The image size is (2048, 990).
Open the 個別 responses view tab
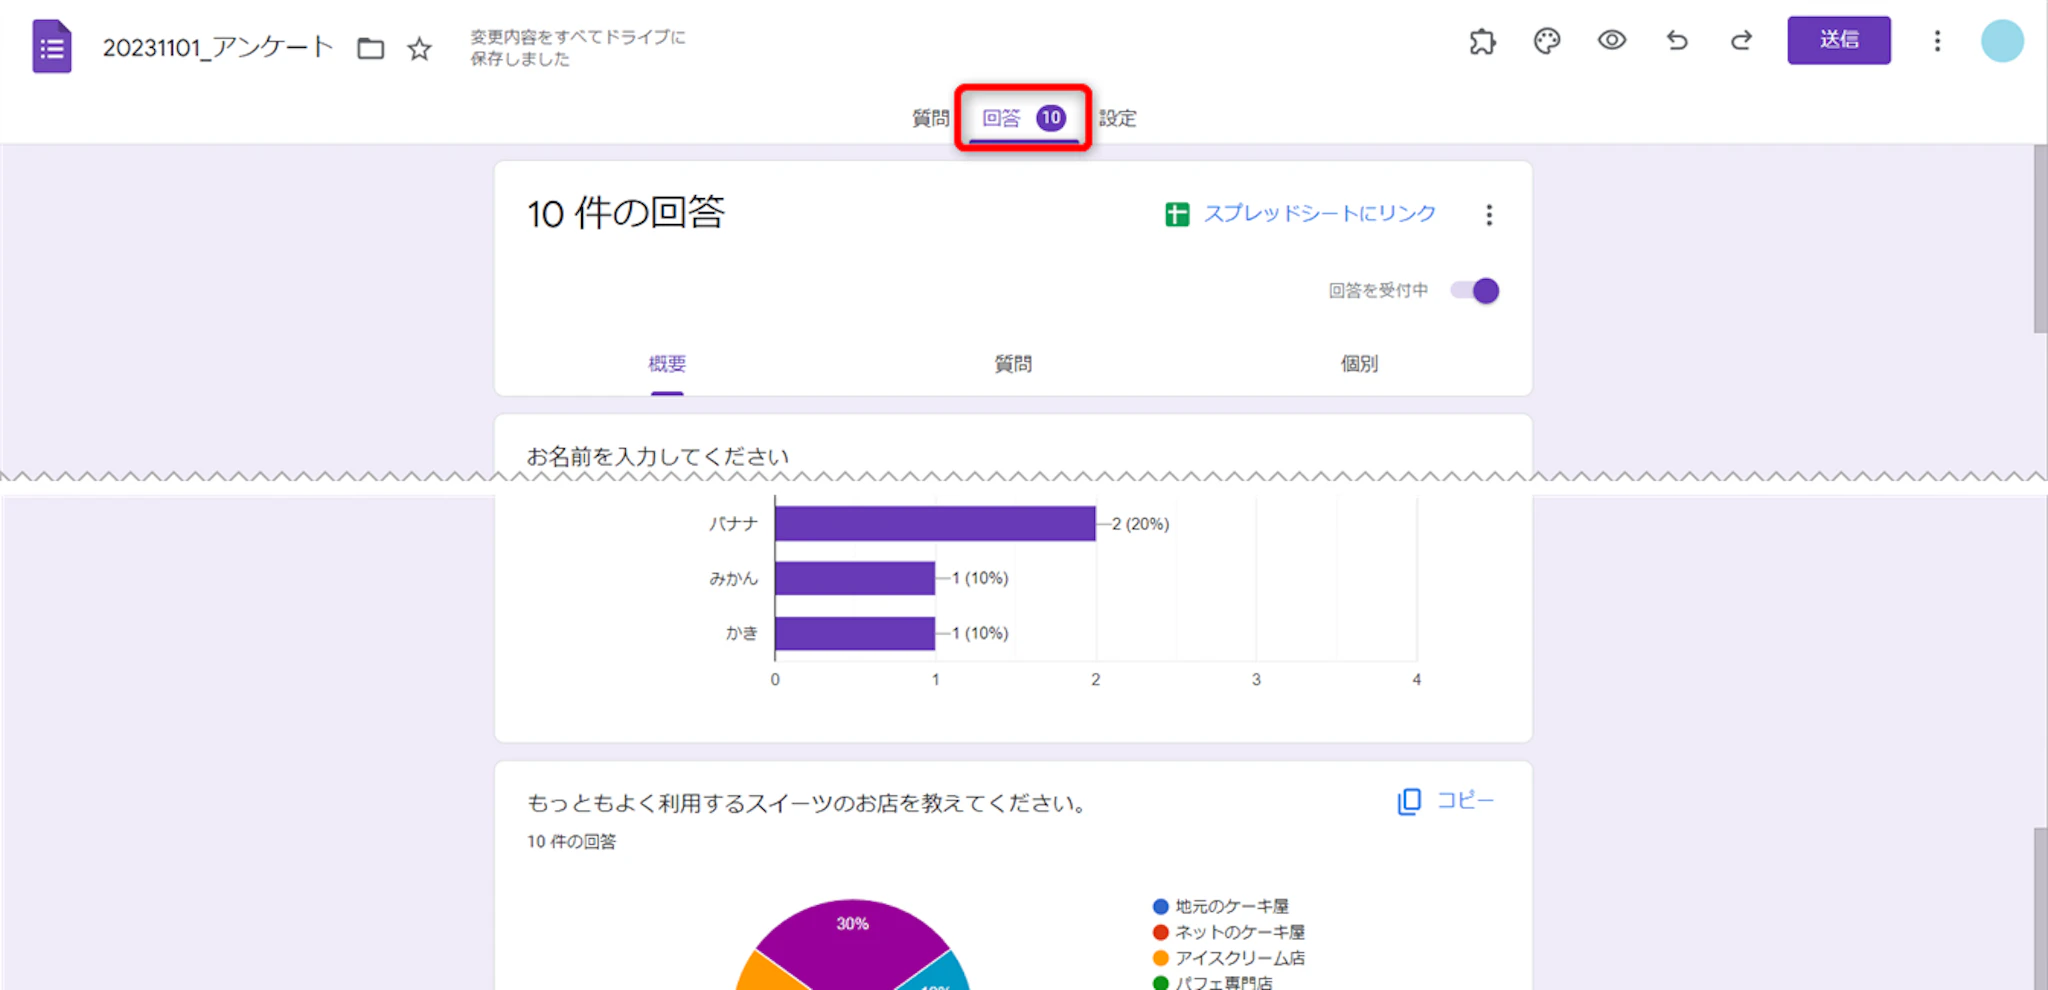coord(1359,364)
